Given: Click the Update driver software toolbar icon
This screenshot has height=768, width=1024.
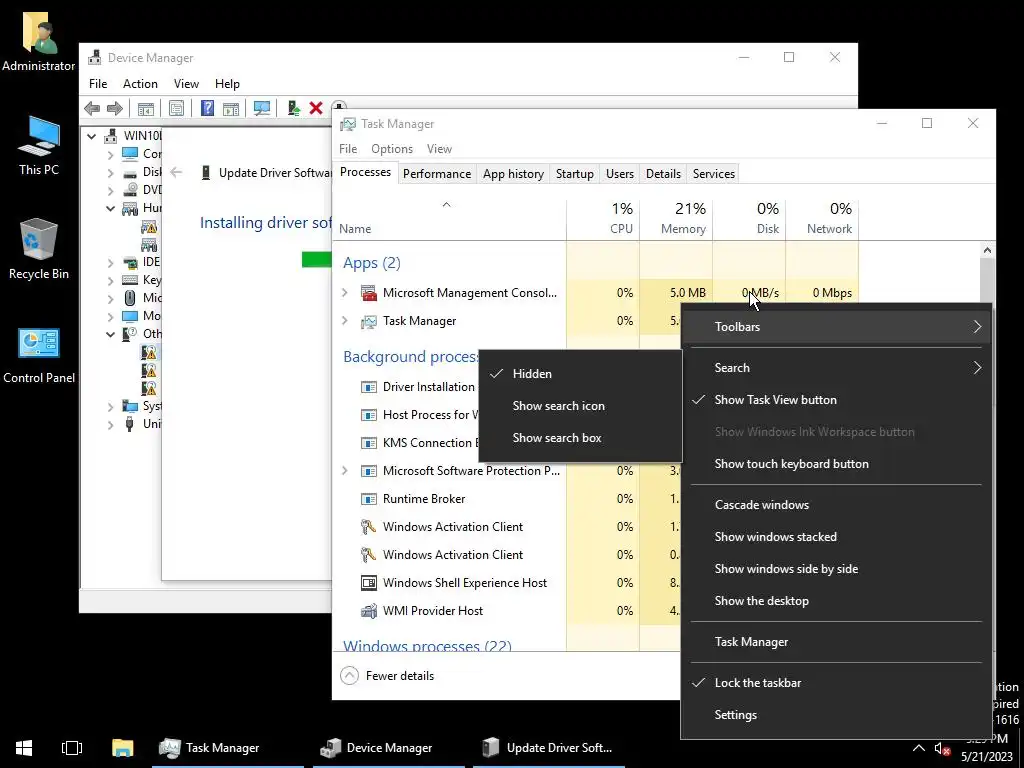Looking at the screenshot, I should click(293, 108).
